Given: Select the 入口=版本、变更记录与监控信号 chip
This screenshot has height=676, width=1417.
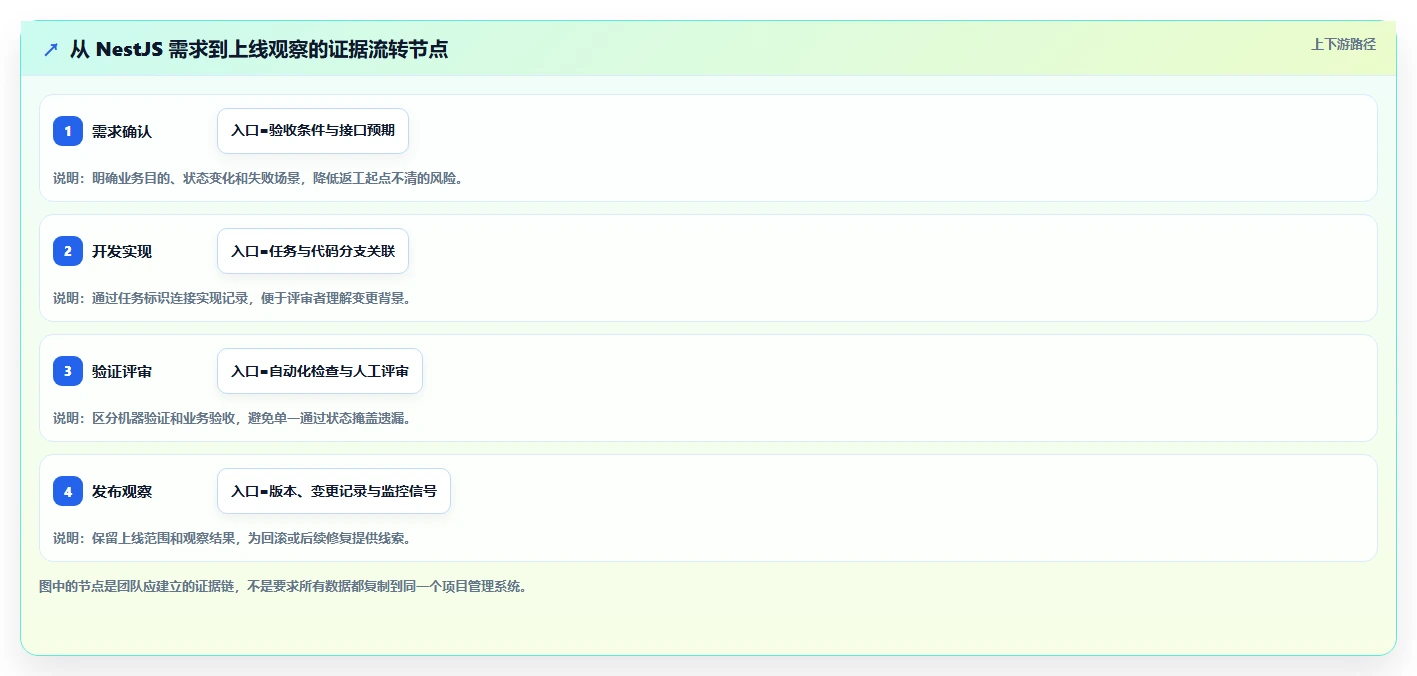Looking at the screenshot, I should [x=334, y=491].
